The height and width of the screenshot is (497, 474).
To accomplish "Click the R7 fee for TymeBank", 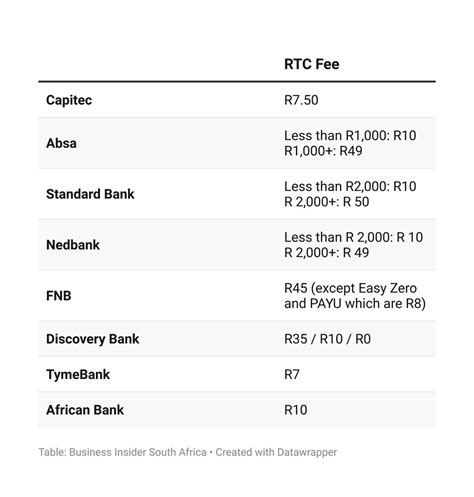I will 292,374.
